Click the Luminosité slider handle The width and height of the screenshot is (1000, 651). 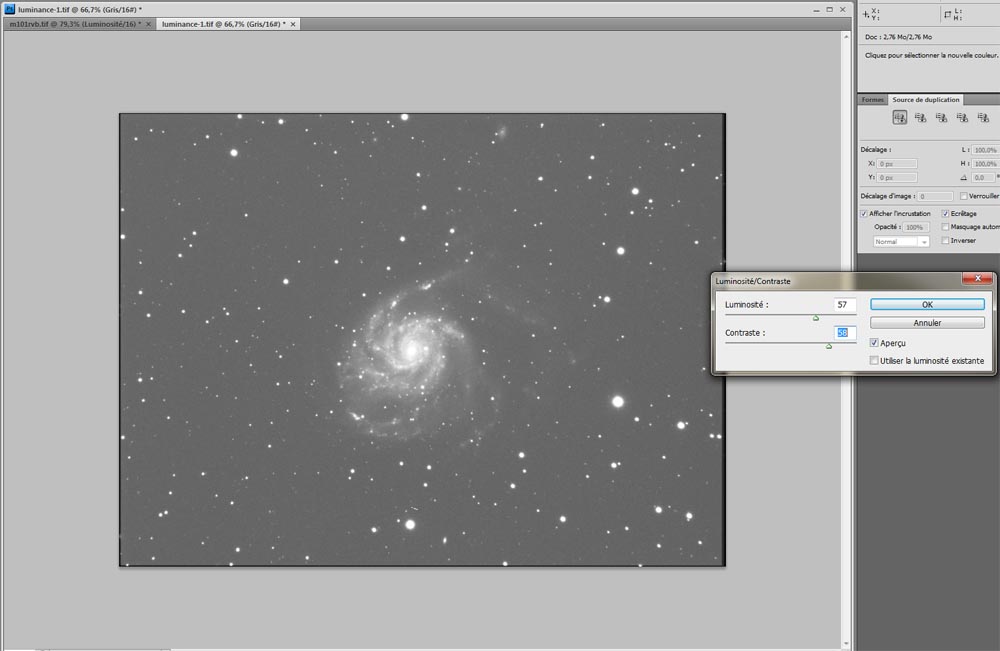click(x=816, y=318)
